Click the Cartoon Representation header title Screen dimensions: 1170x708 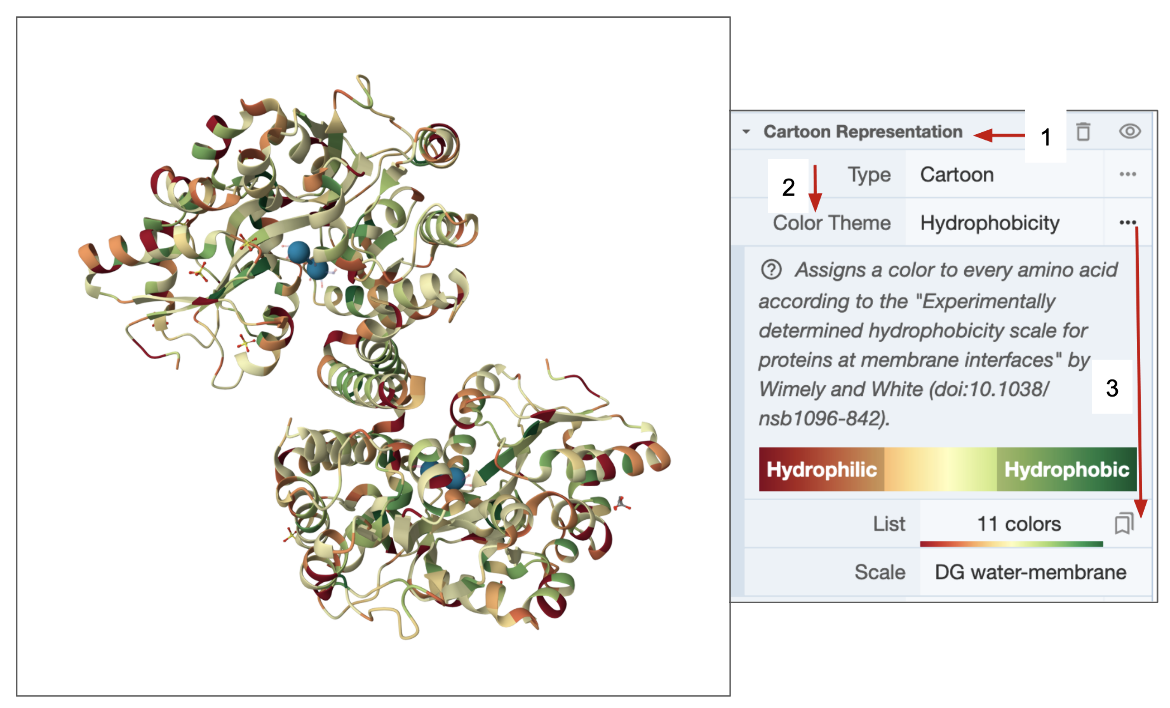(x=862, y=132)
